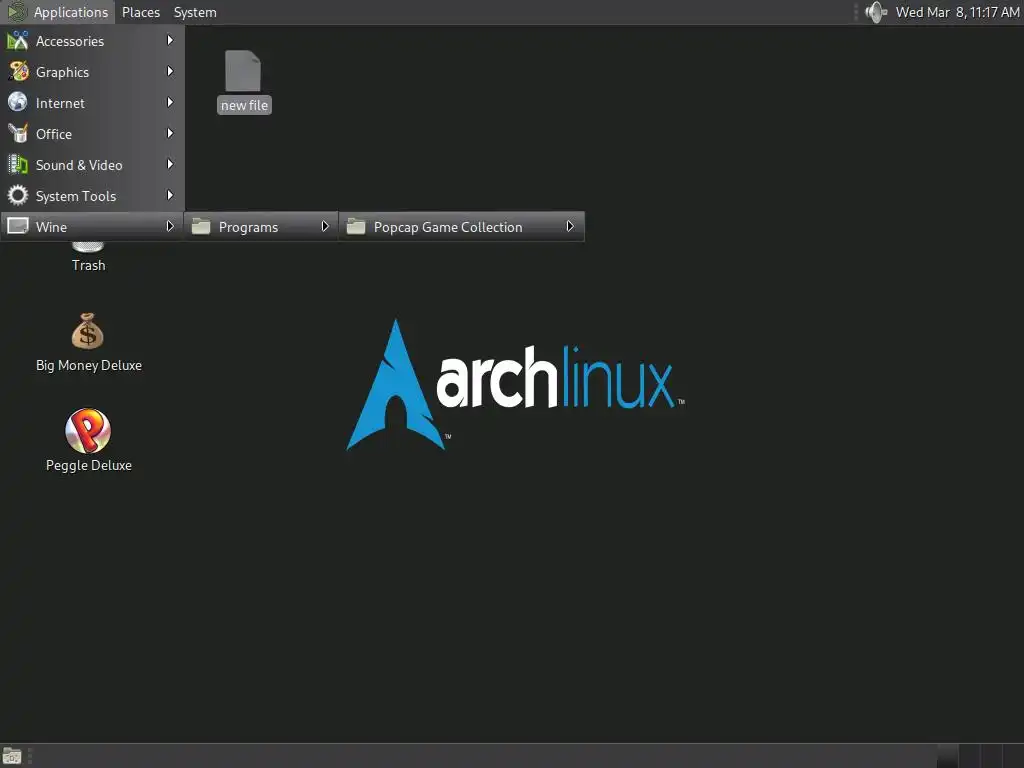Expand Office submenu arrow
Viewport: 1024px width, 768px height.
(x=170, y=133)
